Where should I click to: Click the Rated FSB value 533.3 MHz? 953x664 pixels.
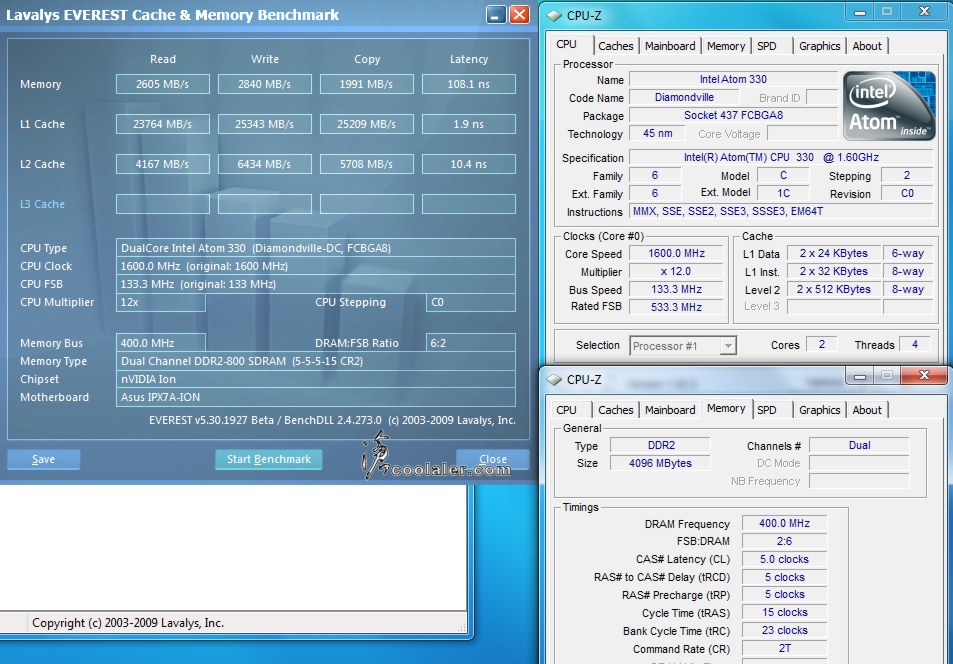(676, 307)
